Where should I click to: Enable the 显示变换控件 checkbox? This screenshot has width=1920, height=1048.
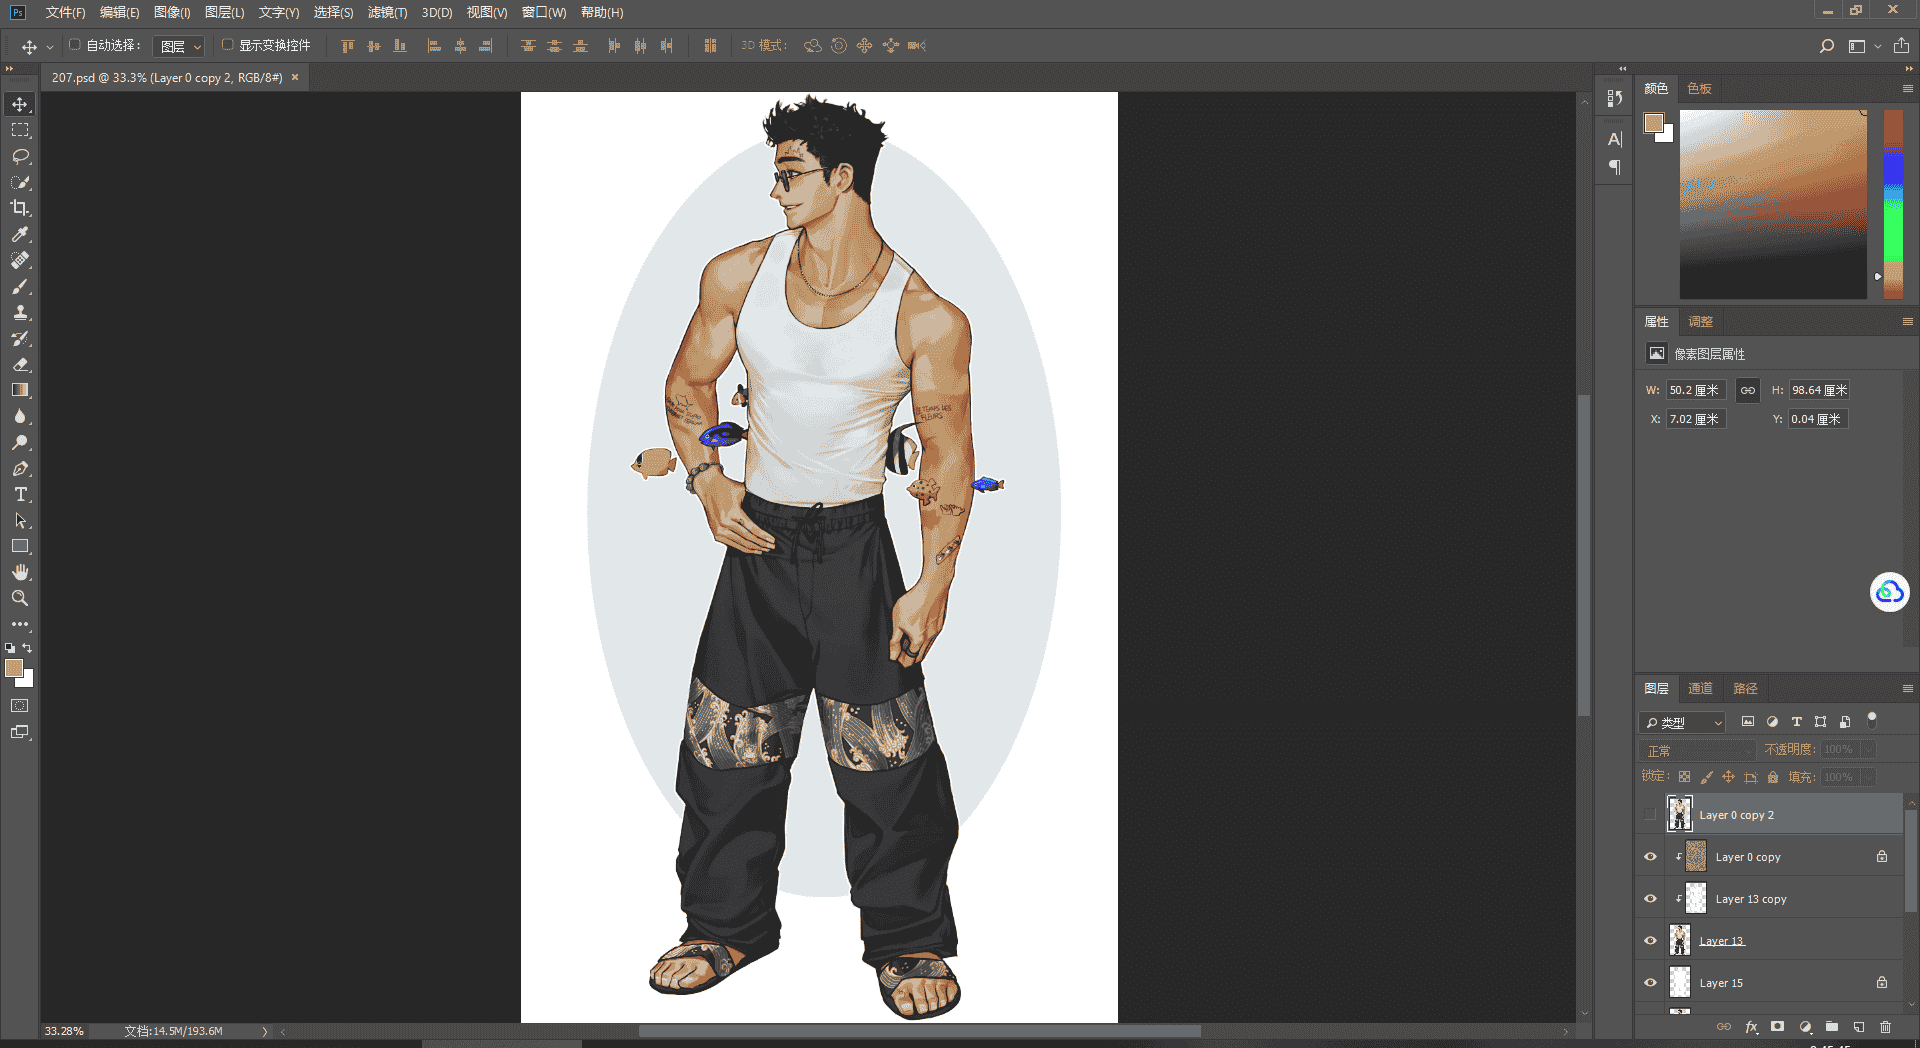228,45
